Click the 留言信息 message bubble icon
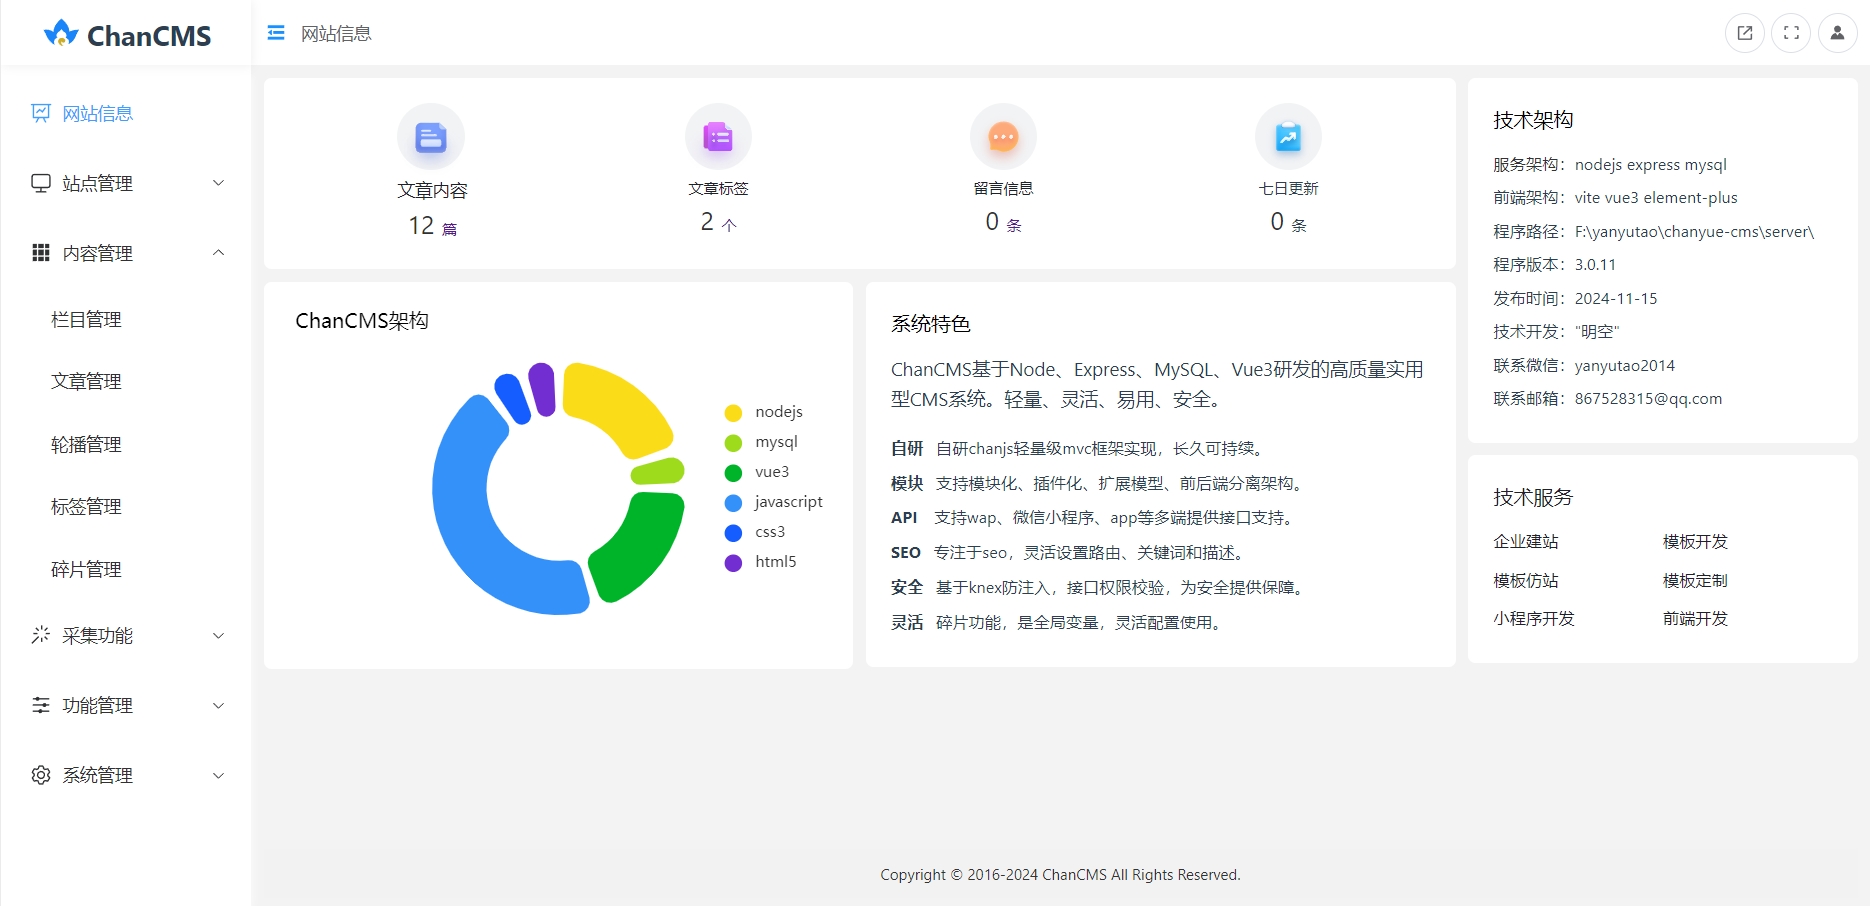 pyautogui.click(x=1003, y=136)
